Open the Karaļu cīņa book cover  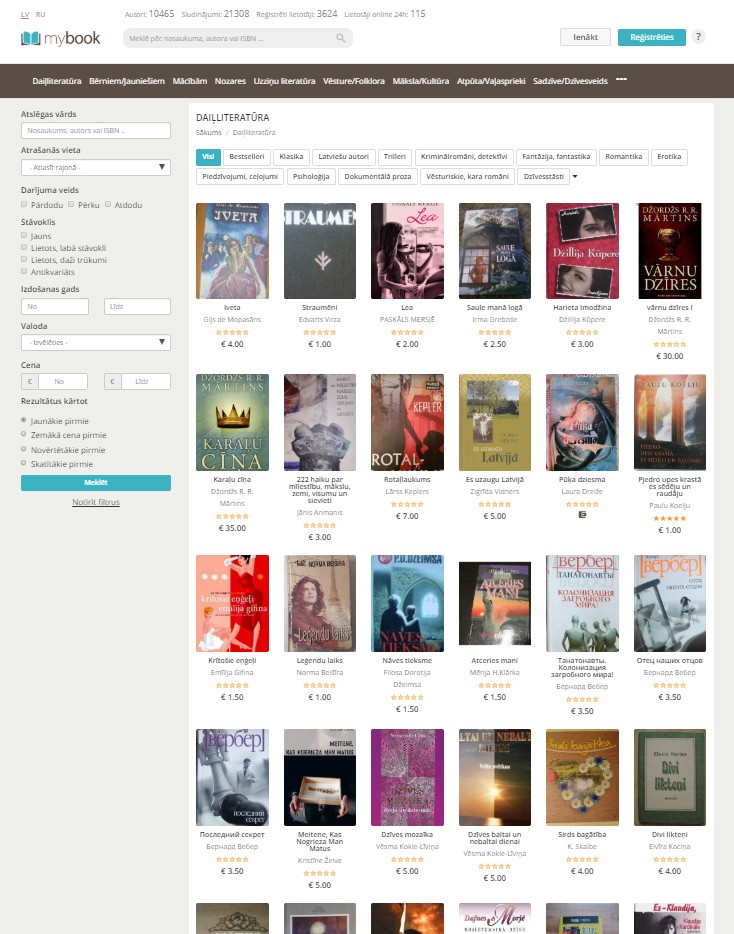pyautogui.click(x=232, y=422)
